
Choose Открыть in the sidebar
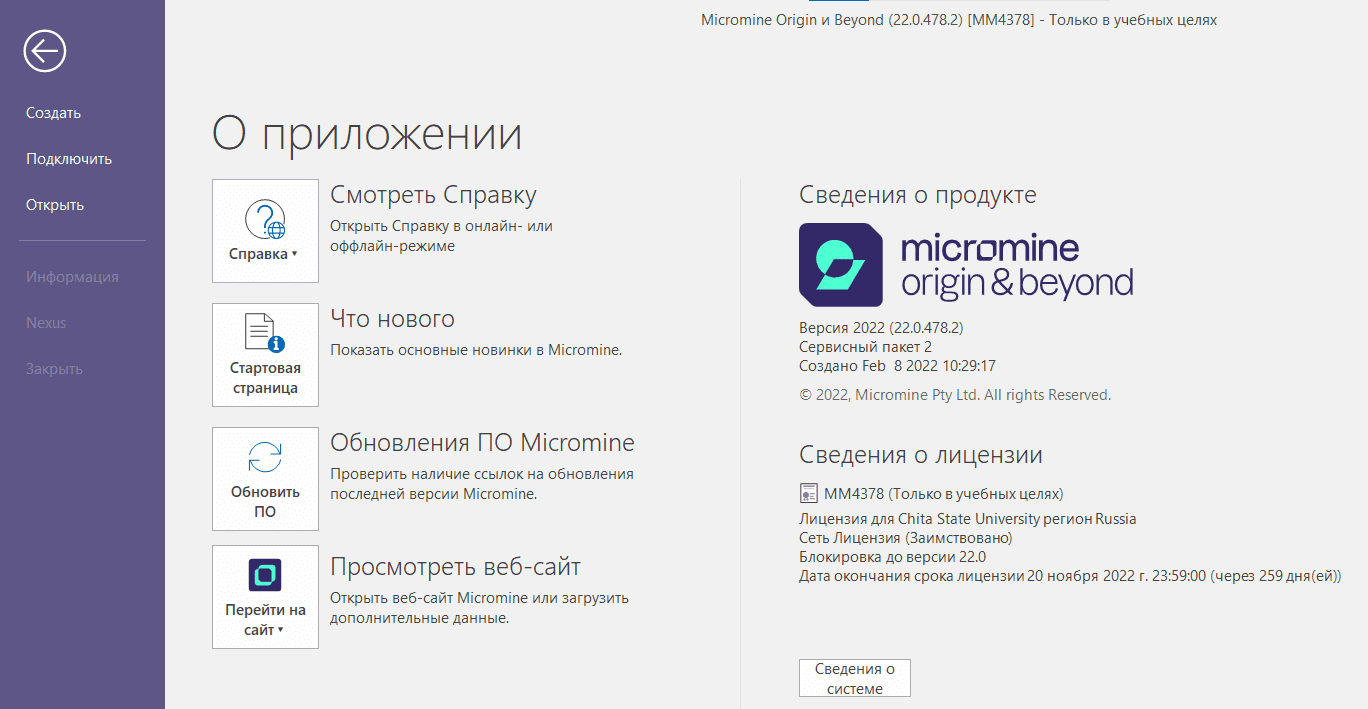click(x=55, y=205)
